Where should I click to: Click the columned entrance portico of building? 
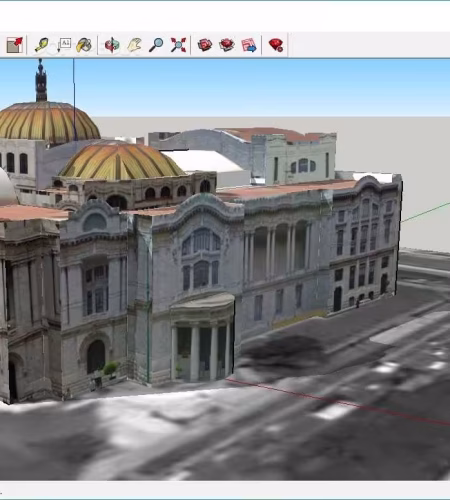click(202, 337)
